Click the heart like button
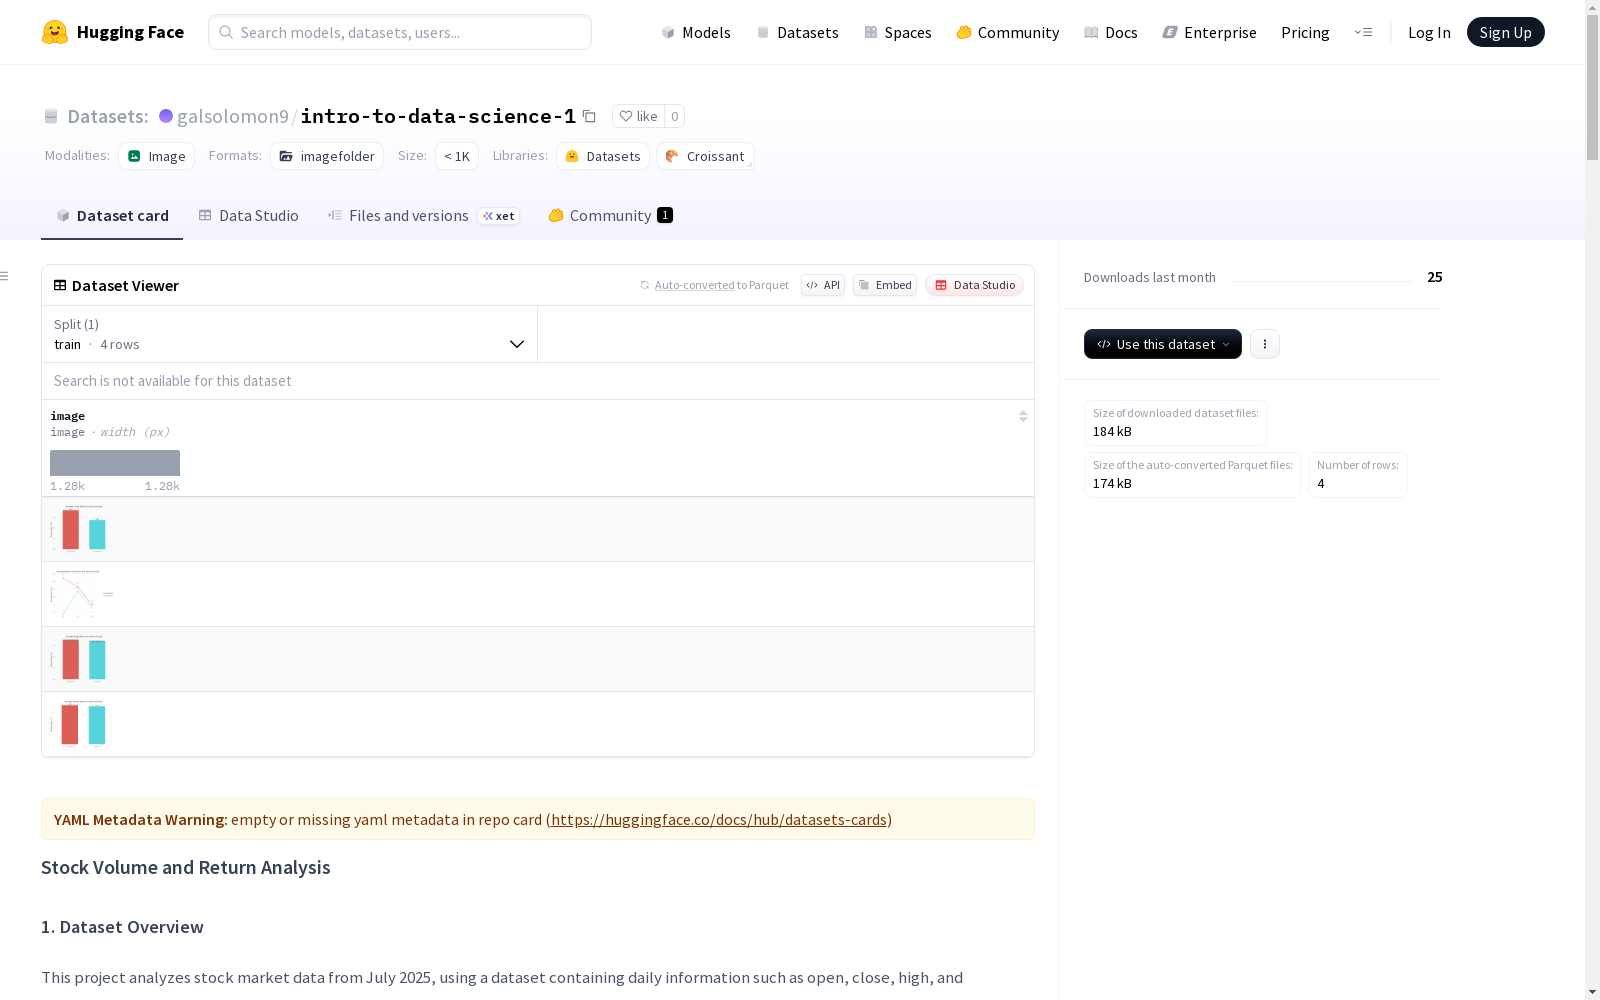 [x=638, y=116]
